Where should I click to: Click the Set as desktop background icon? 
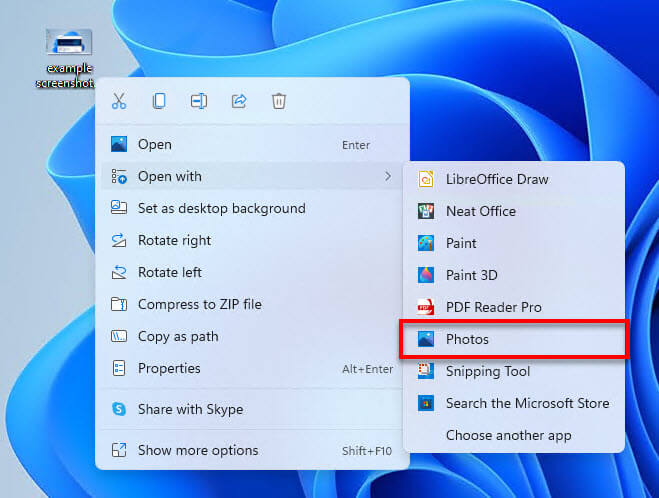click(119, 208)
